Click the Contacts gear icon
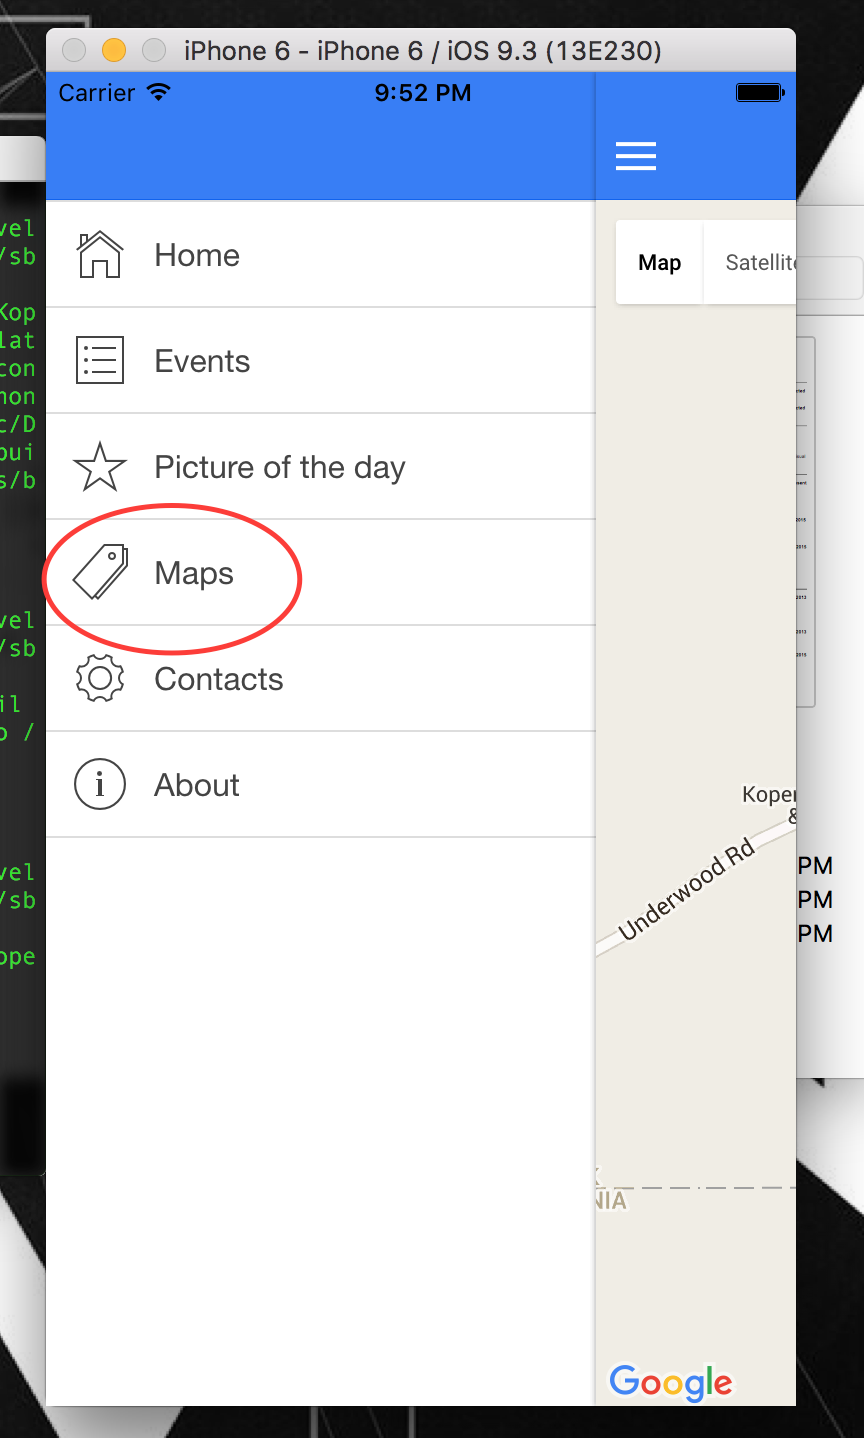864x1438 pixels. coord(100,679)
